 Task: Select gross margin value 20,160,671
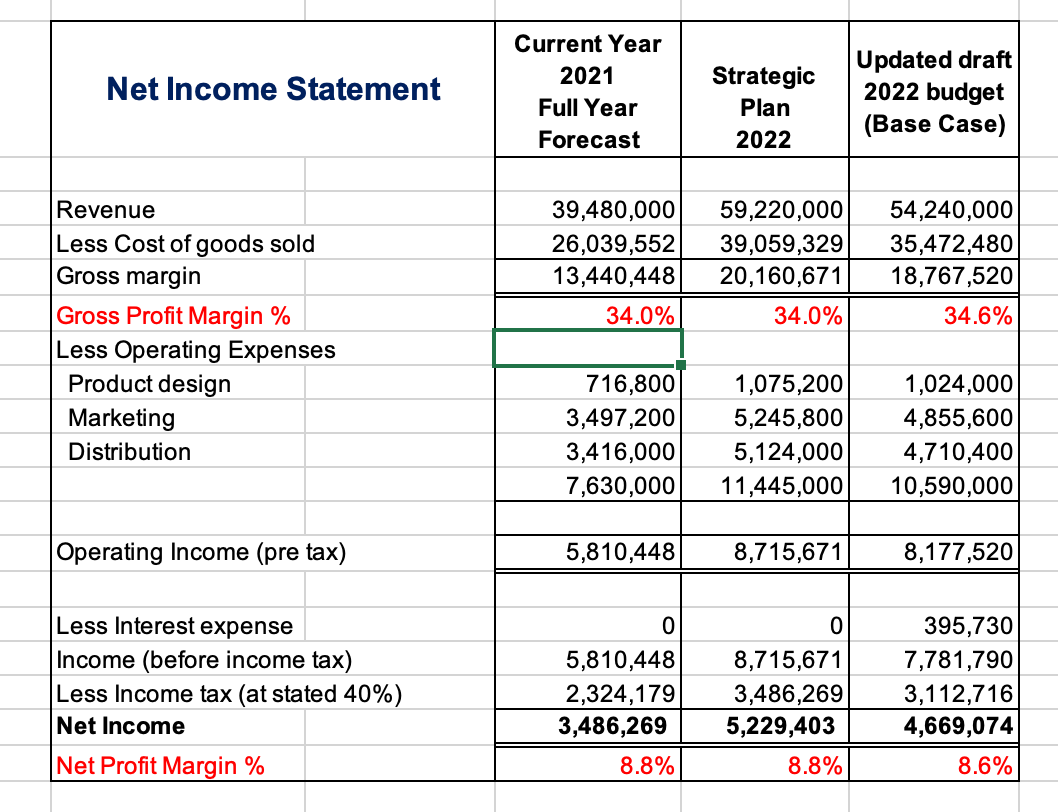(781, 275)
